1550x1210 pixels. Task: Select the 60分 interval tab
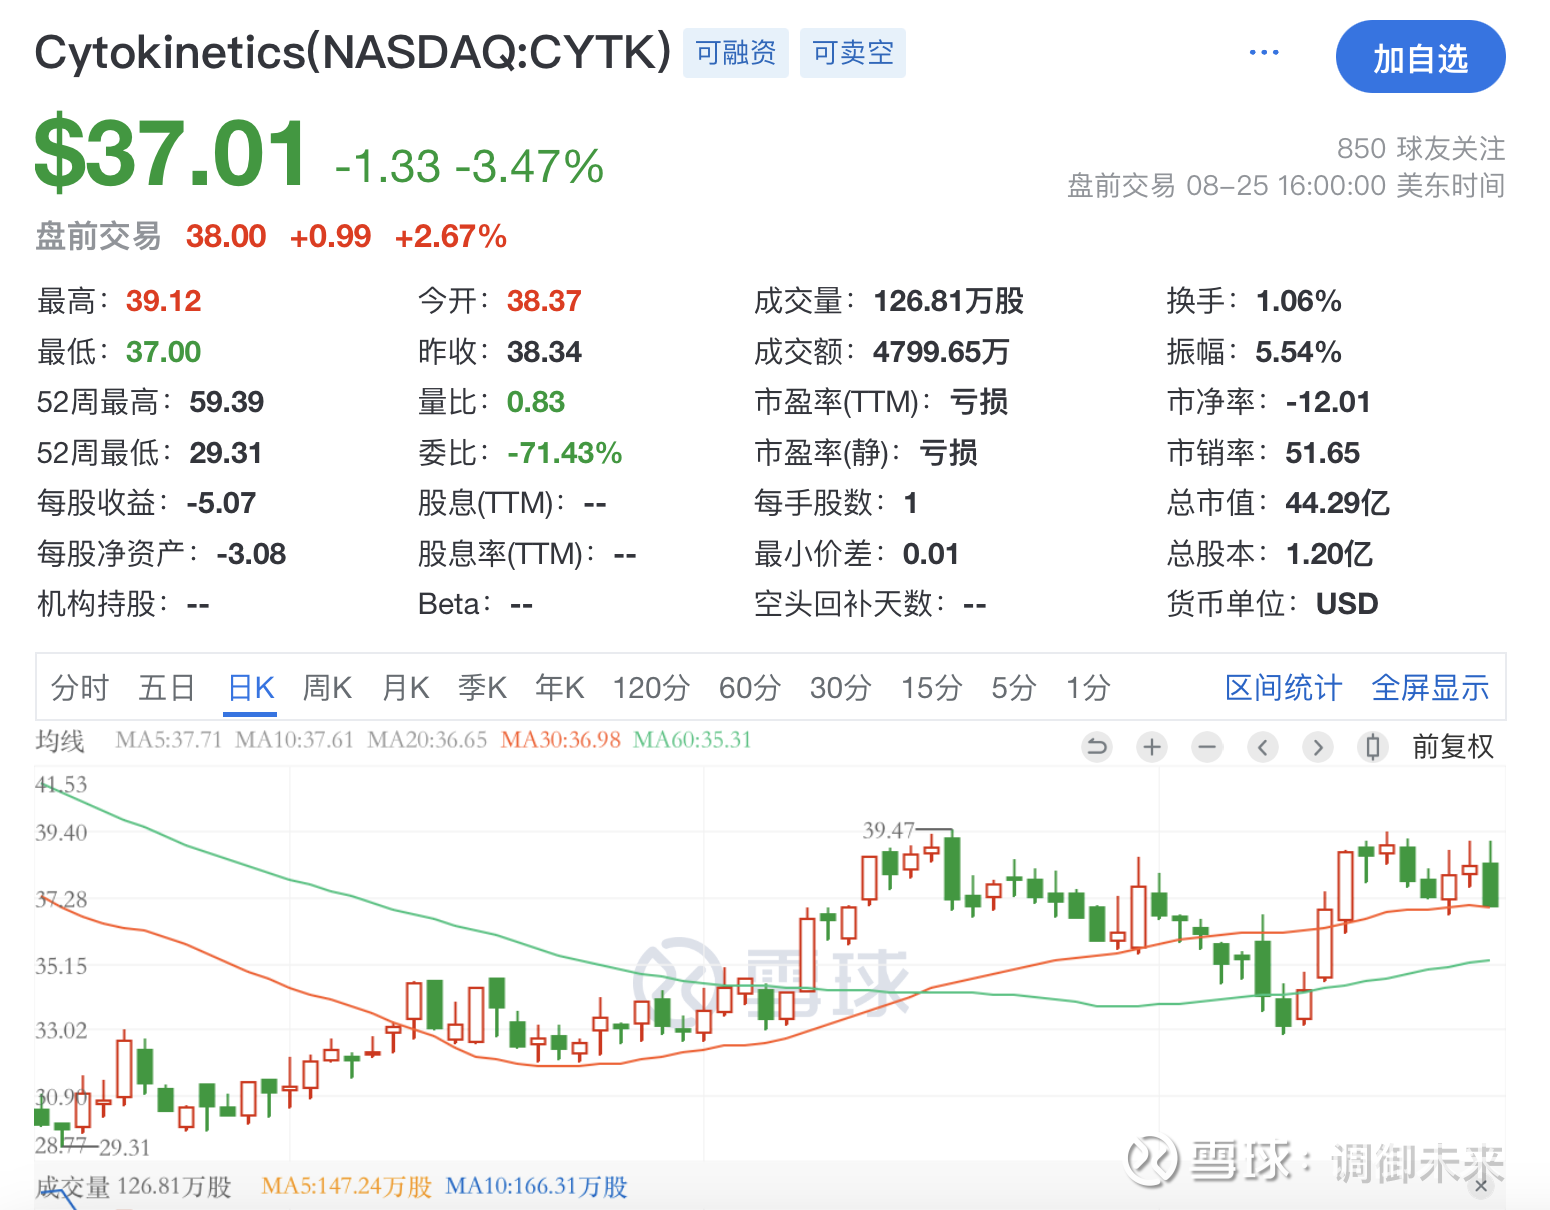tap(750, 688)
